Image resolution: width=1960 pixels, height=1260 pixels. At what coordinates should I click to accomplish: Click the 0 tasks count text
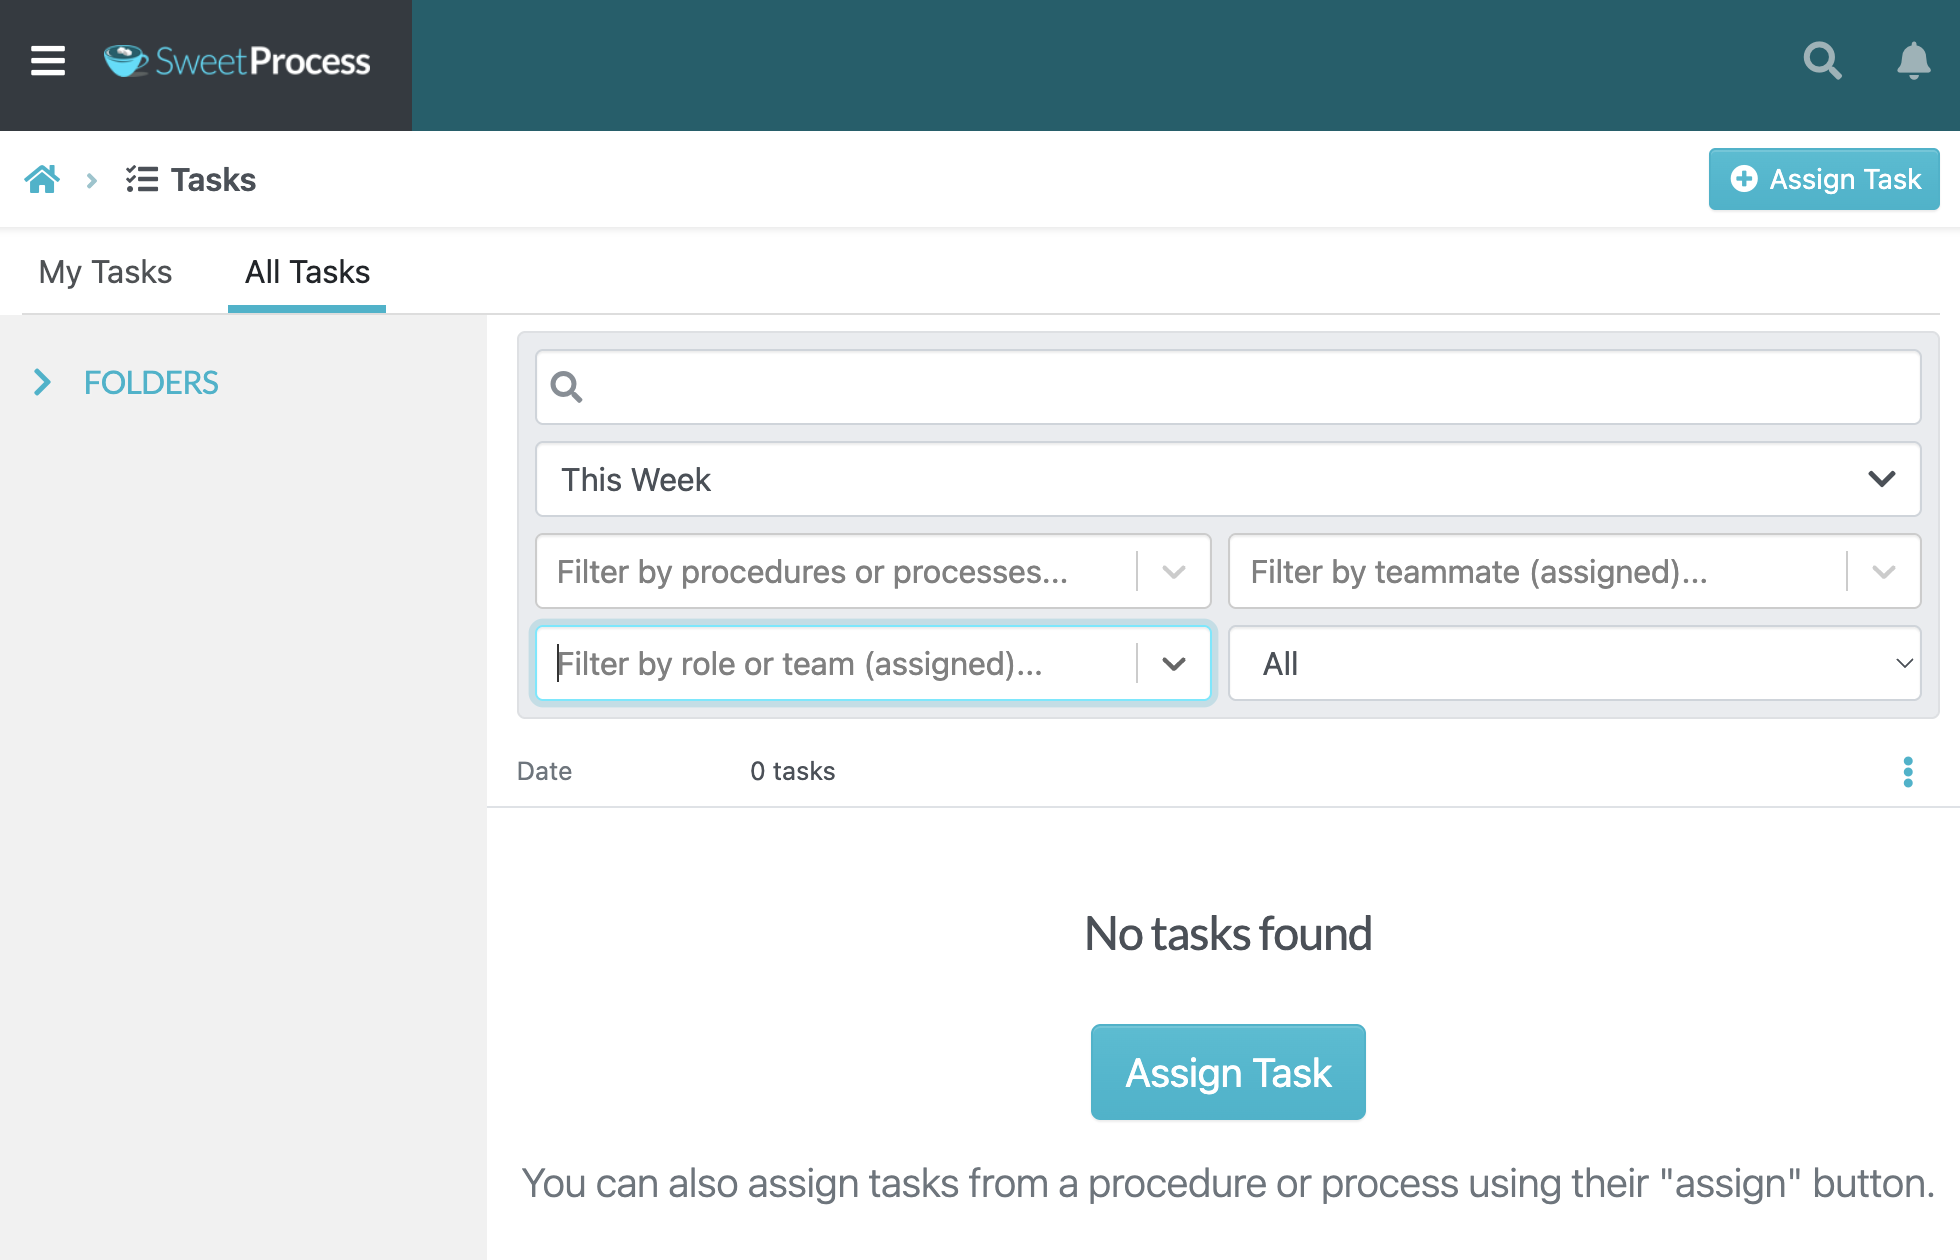(792, 771)
